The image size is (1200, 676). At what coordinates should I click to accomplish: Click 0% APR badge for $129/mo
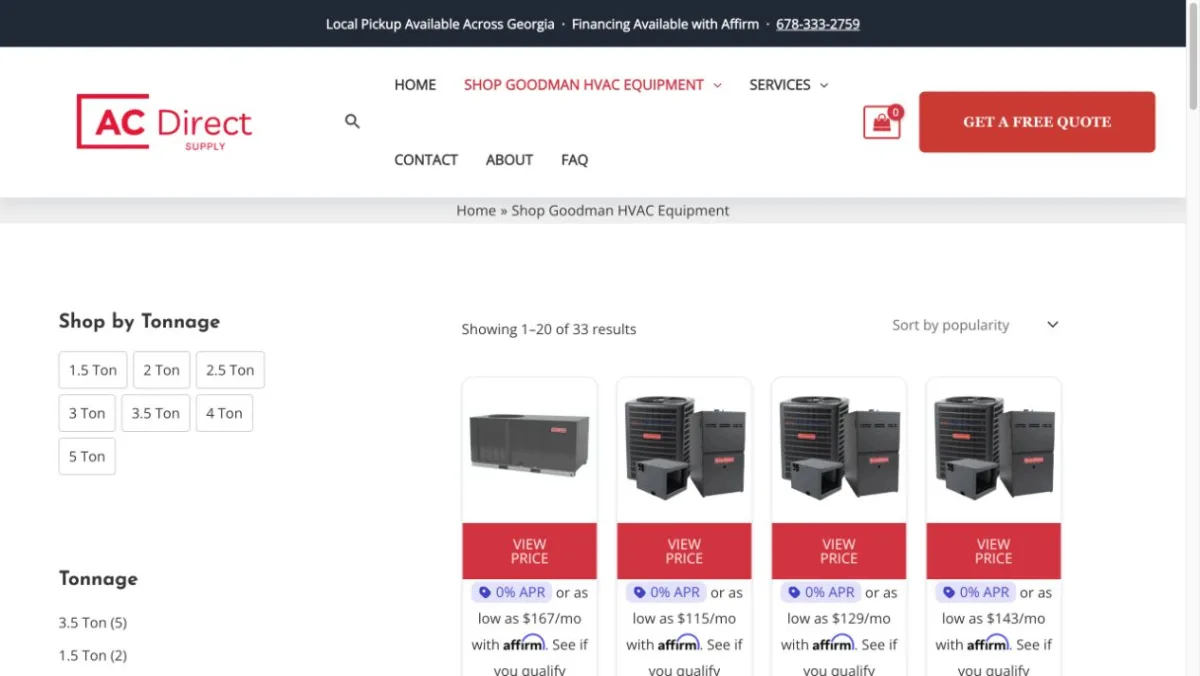point(821,592)
